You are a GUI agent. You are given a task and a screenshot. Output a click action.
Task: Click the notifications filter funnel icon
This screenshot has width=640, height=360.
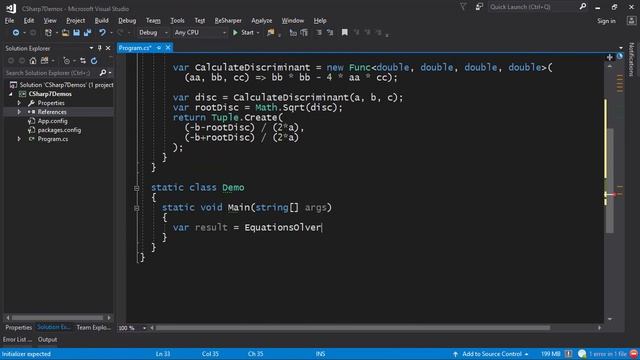[463, 7]
